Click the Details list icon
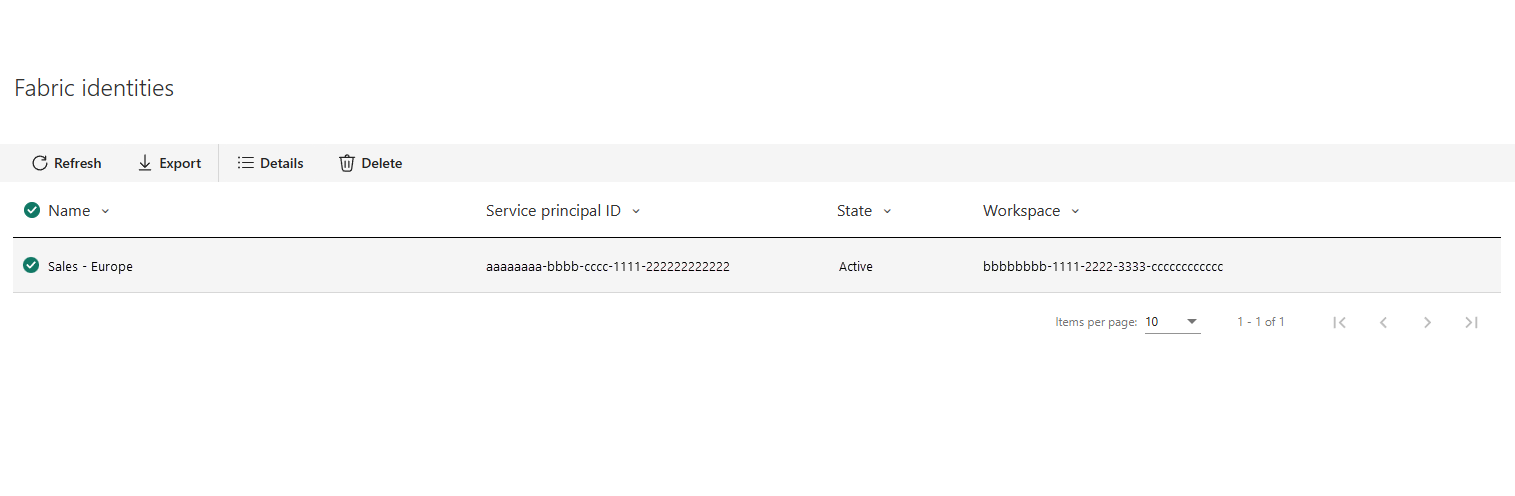 (246, 163)
